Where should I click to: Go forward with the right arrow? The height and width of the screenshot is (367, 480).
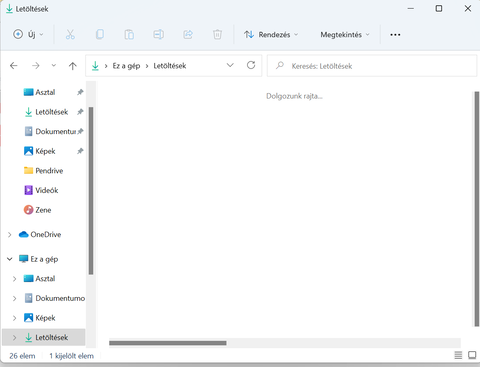coord(36,66)
